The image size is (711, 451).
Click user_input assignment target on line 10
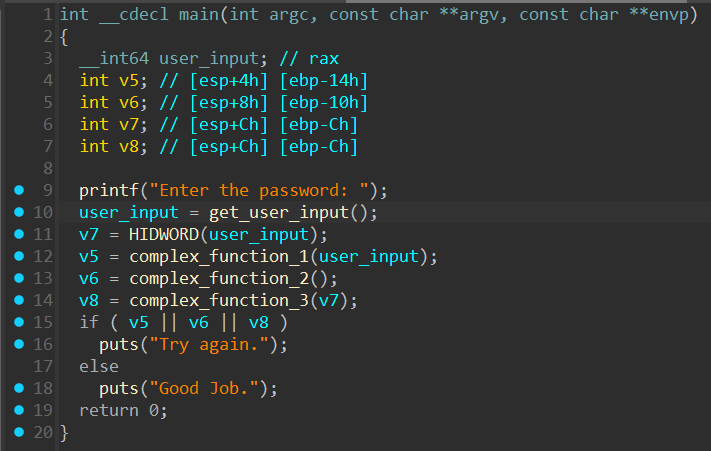(129, 213)
